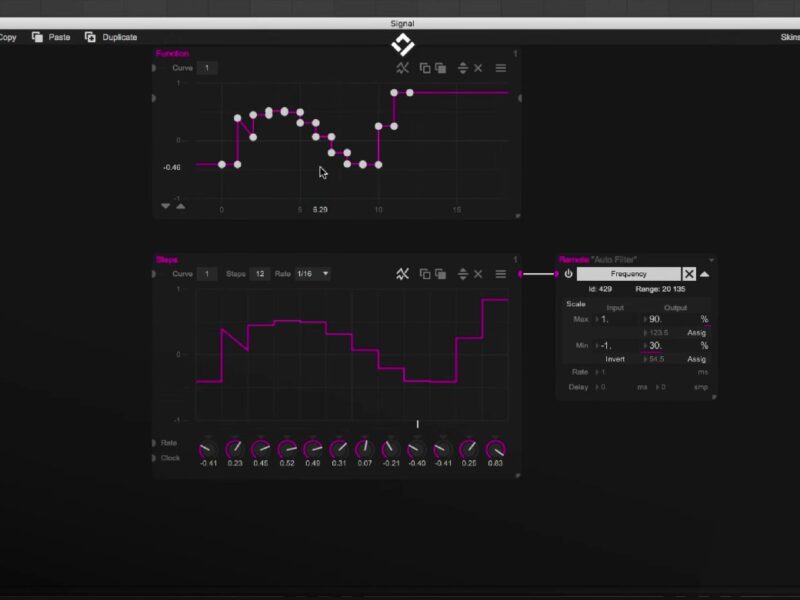The image size is (800, 600).
Task: Click Paste in the top toolbar
Action: coord(51,37)
